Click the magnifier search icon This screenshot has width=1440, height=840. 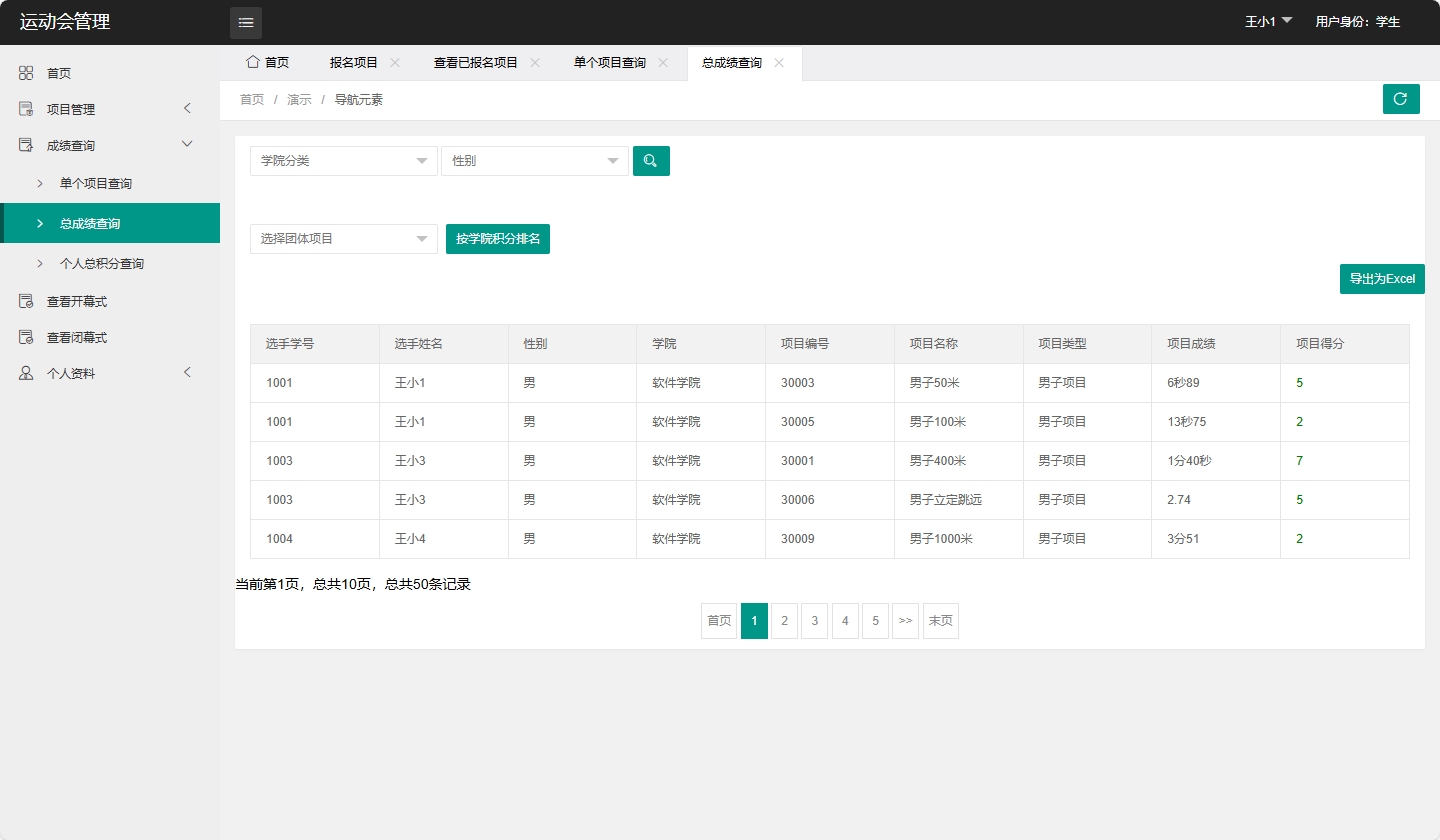coord(651,160)
